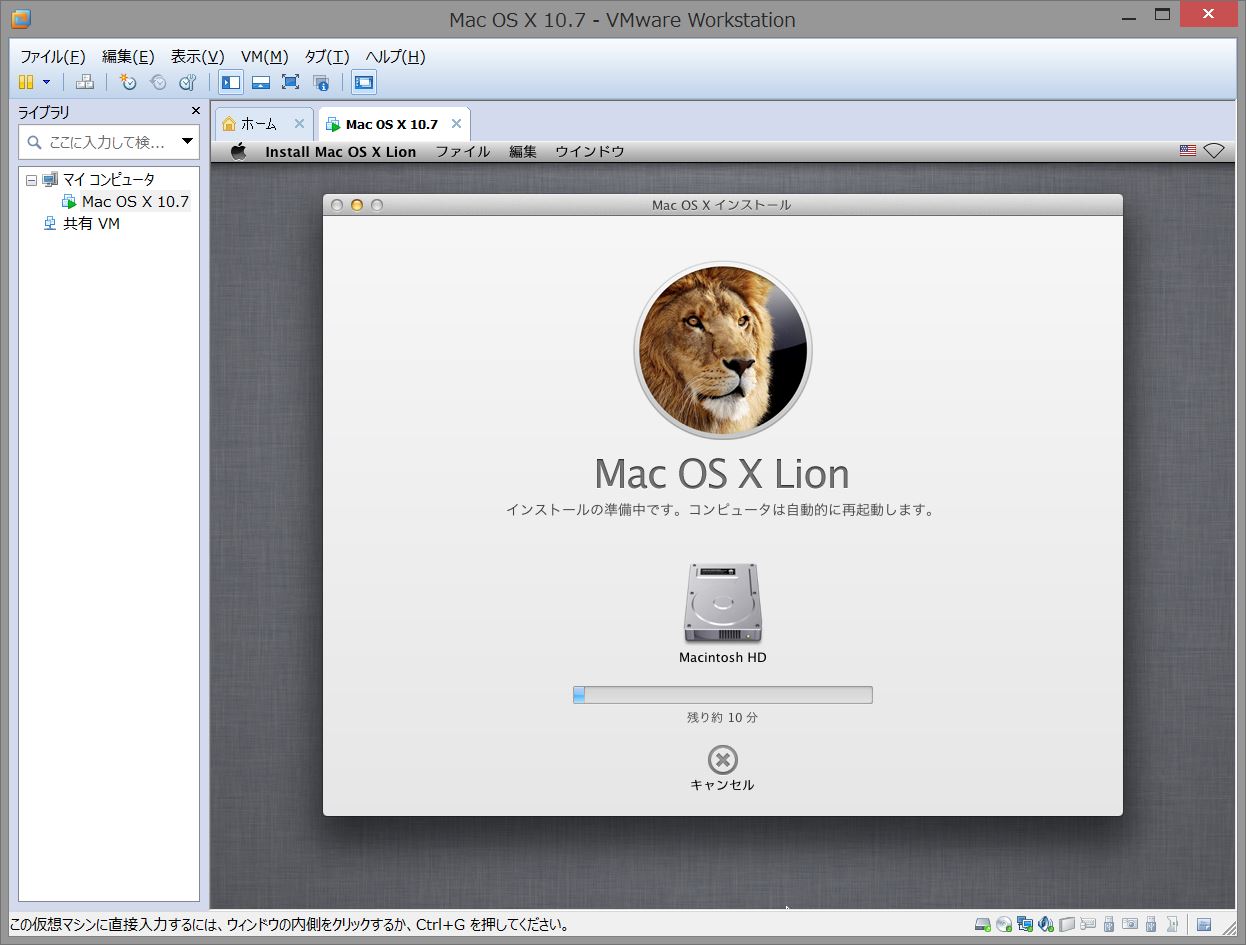The width and height of the screenshot is (1246, 945).
Task: Click the zoom button on installer window
Action: 377,205
